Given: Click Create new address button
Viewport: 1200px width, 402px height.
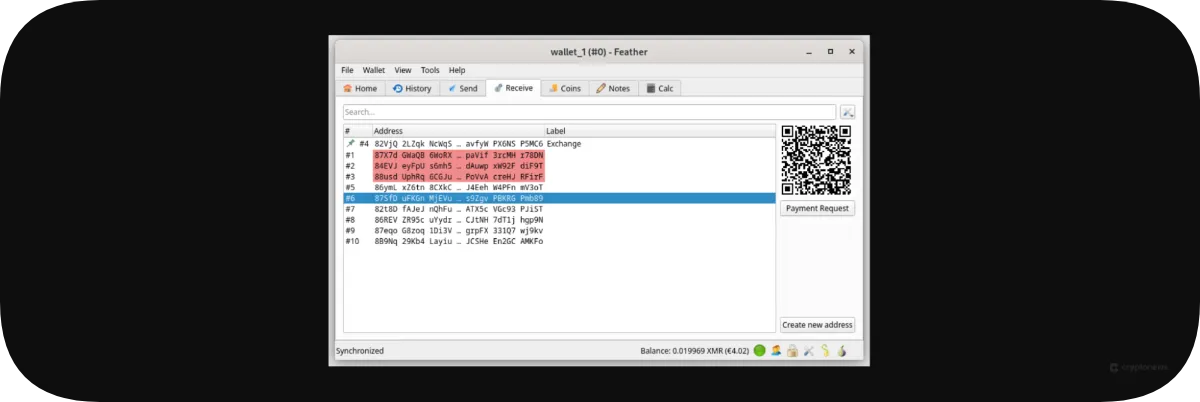Looking at the screenshot, I should (x=817, y=325).
